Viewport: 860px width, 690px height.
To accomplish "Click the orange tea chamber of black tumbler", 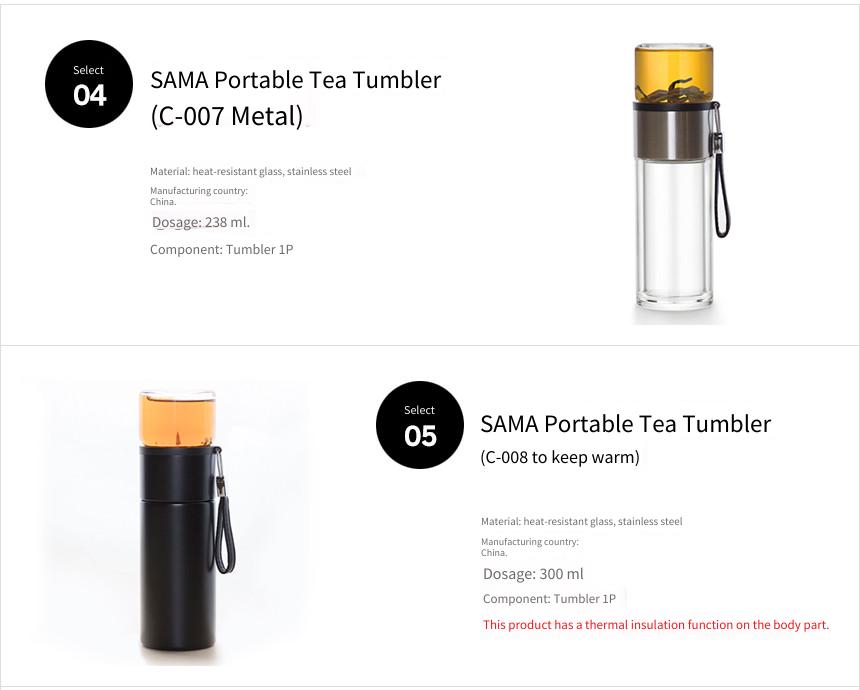I will (177, 418).
